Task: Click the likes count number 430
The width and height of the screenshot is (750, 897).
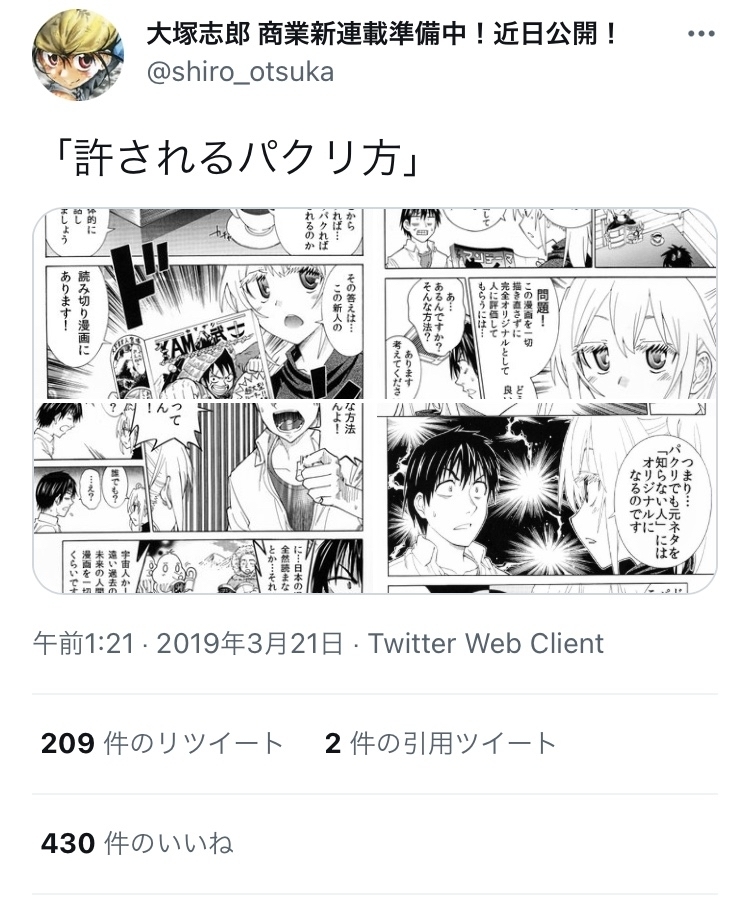Action: (68, 844)
